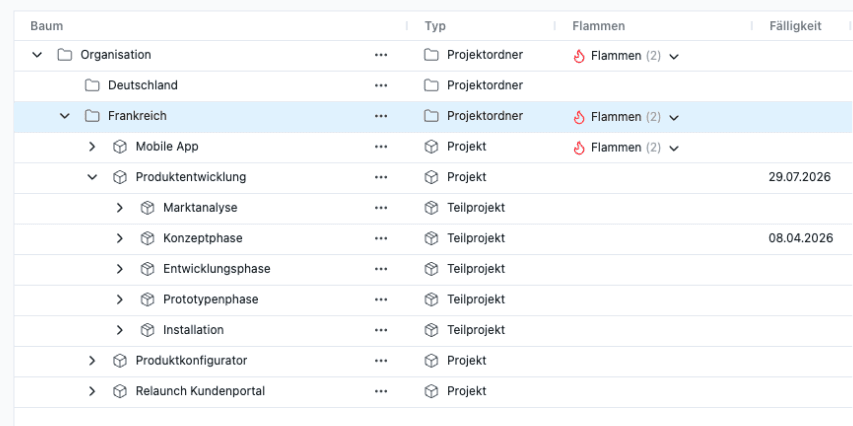Open the Flammen dropdown in Organisation row

coord(674,56)
